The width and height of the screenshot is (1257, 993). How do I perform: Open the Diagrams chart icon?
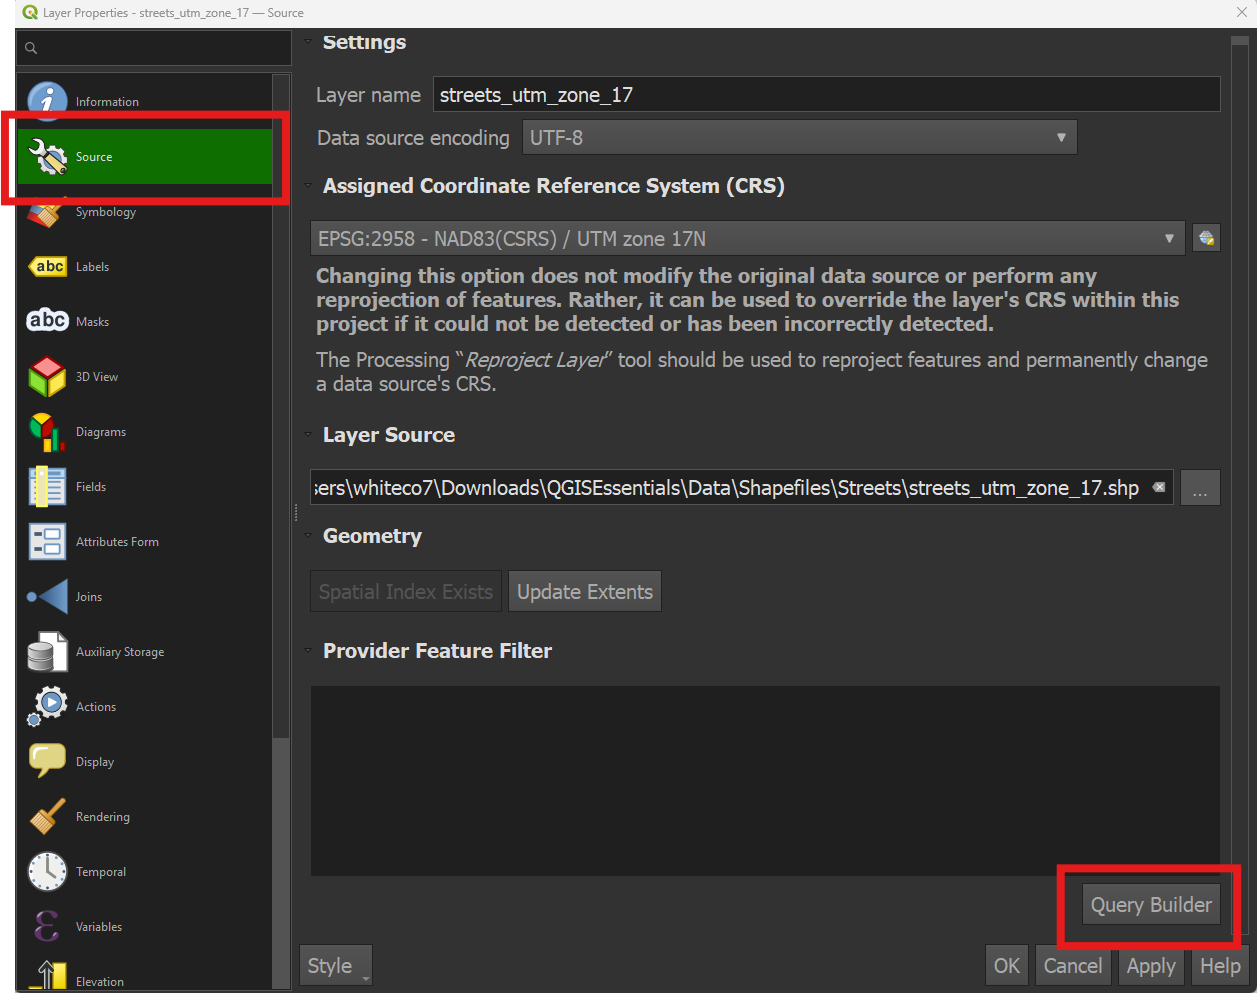(x=47, y=431)
